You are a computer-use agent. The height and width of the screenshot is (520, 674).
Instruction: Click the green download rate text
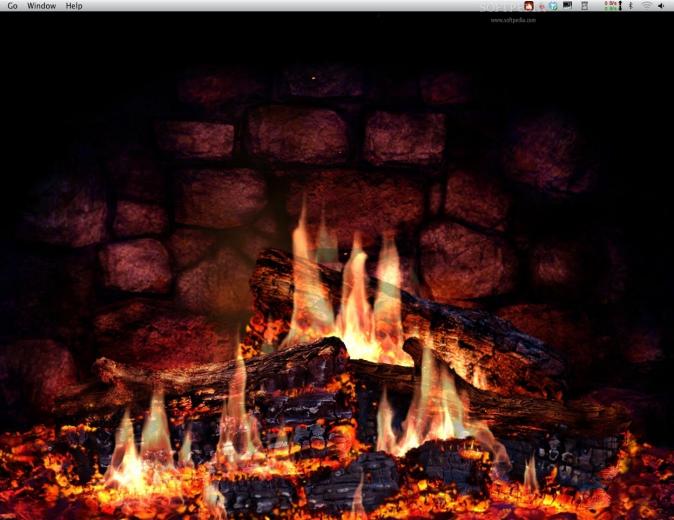611,8
